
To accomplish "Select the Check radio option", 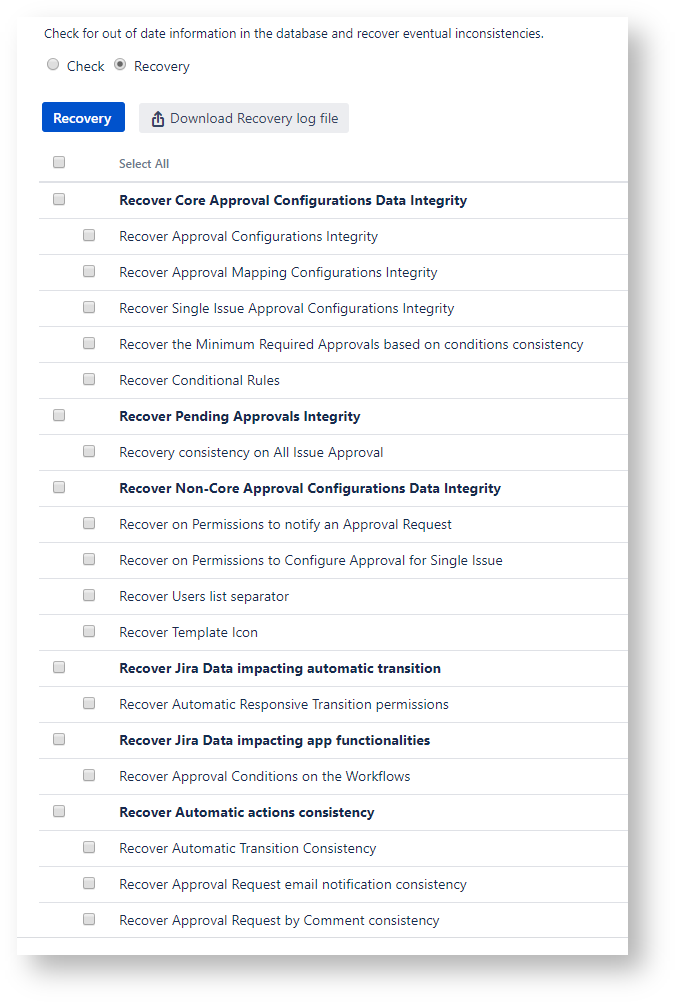I will [x=53, y=65].
